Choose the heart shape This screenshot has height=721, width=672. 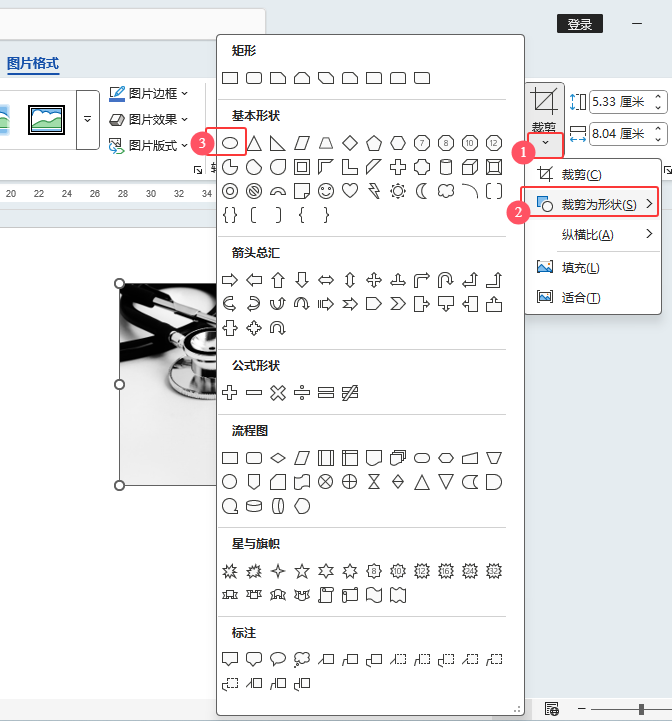(x=350, y=191)
